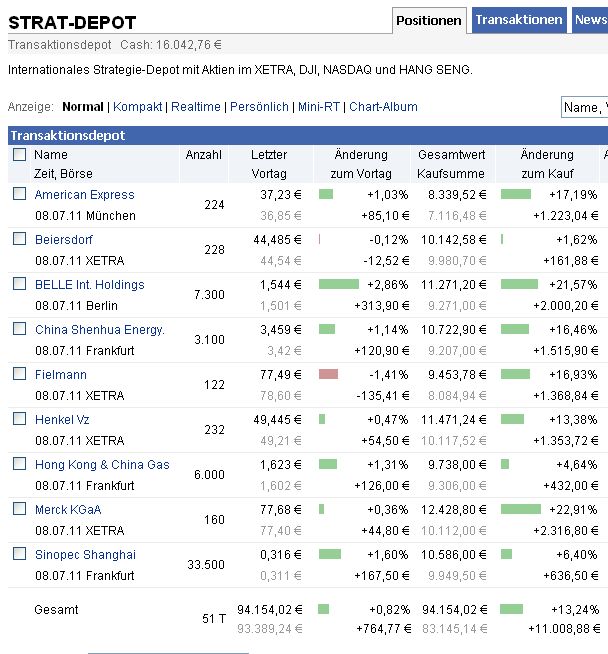Open Merck KGaA stock page

pyautogui.click(x=68, y=510)
